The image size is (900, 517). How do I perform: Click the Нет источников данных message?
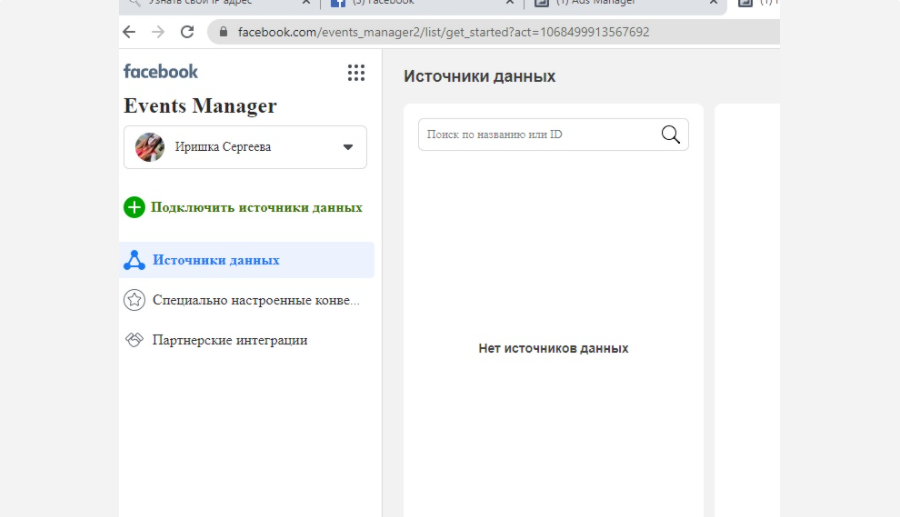553,348
